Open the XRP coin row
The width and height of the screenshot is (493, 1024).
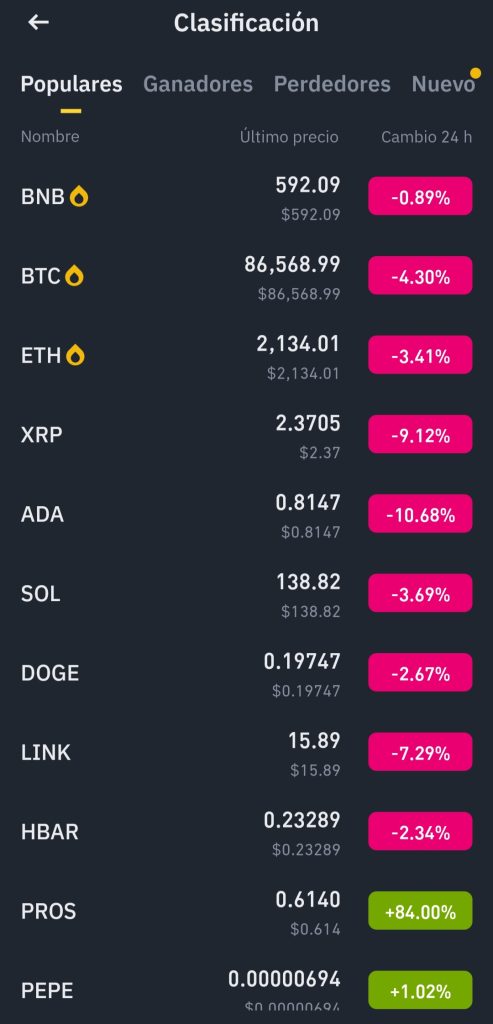[246, 435]
